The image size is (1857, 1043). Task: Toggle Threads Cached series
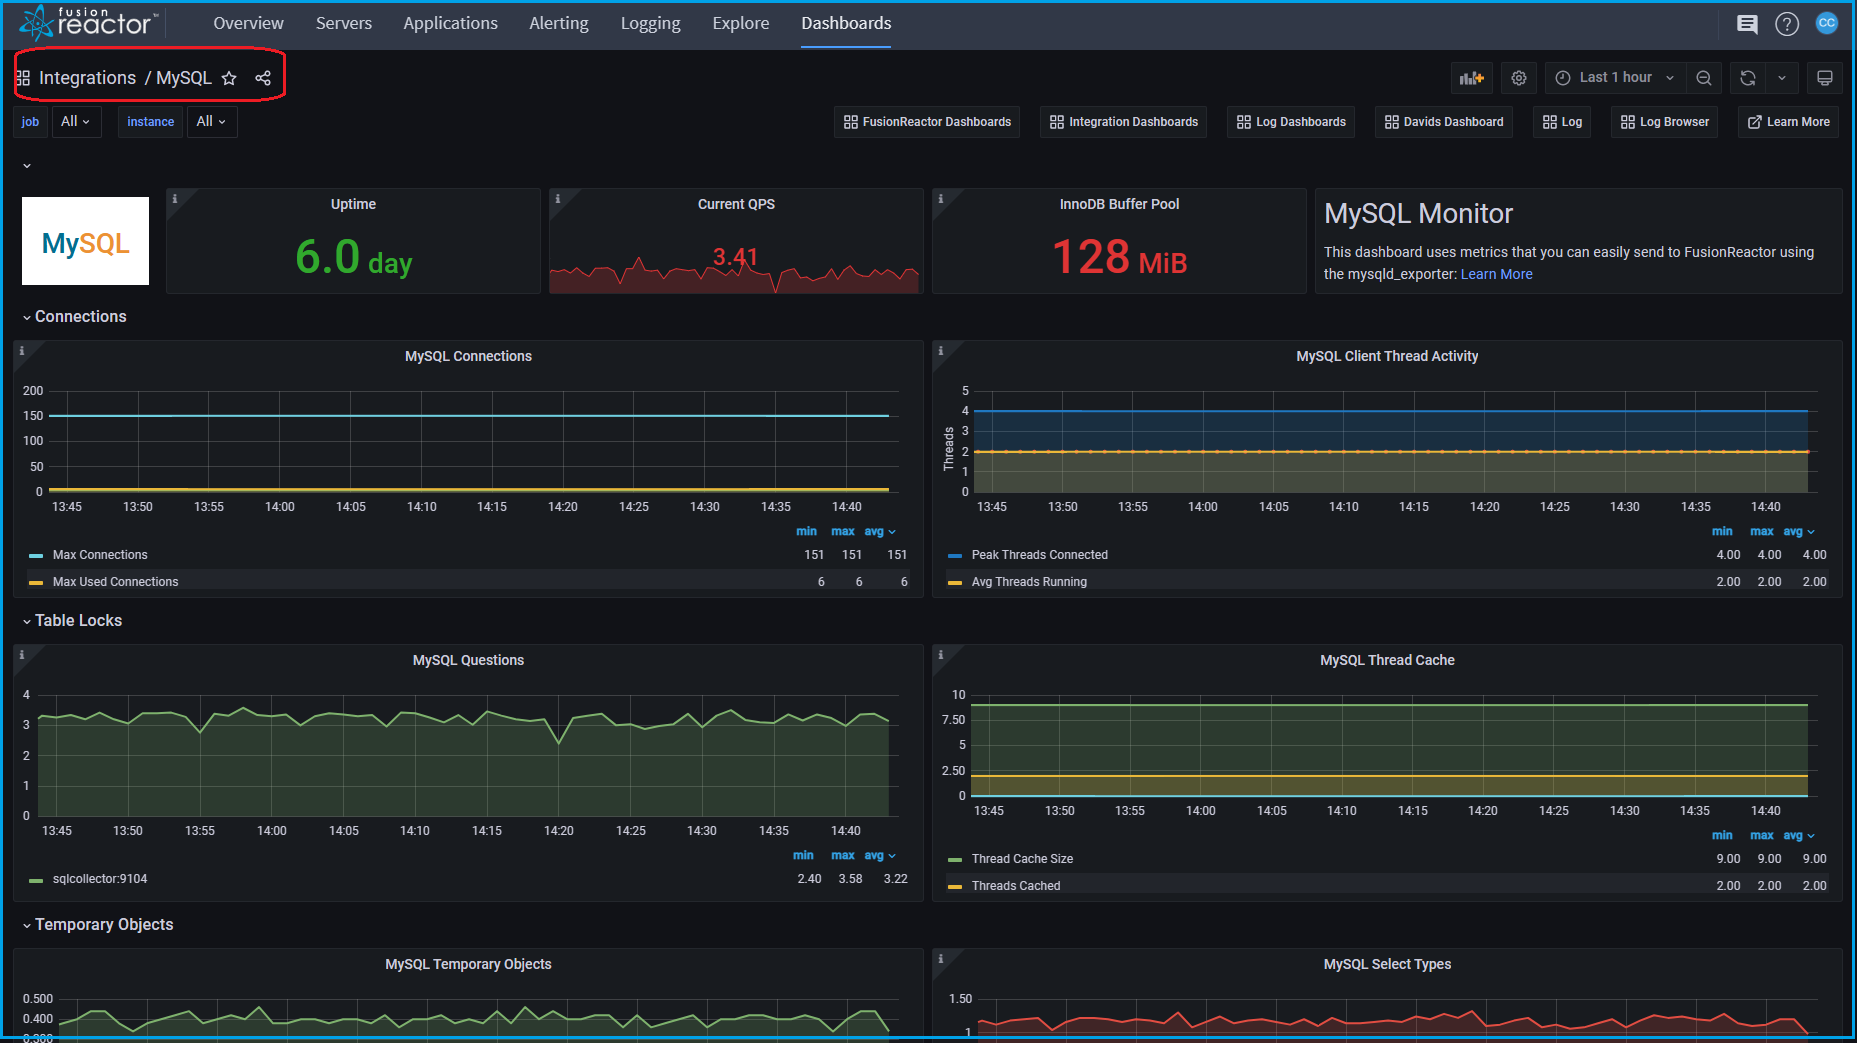coord(1016,886)
